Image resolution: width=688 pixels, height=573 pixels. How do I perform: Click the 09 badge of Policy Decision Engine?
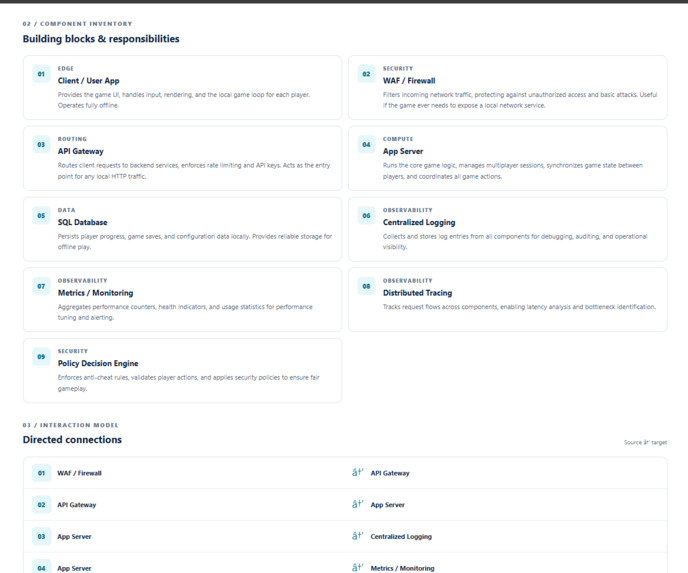tap(41, 356)
